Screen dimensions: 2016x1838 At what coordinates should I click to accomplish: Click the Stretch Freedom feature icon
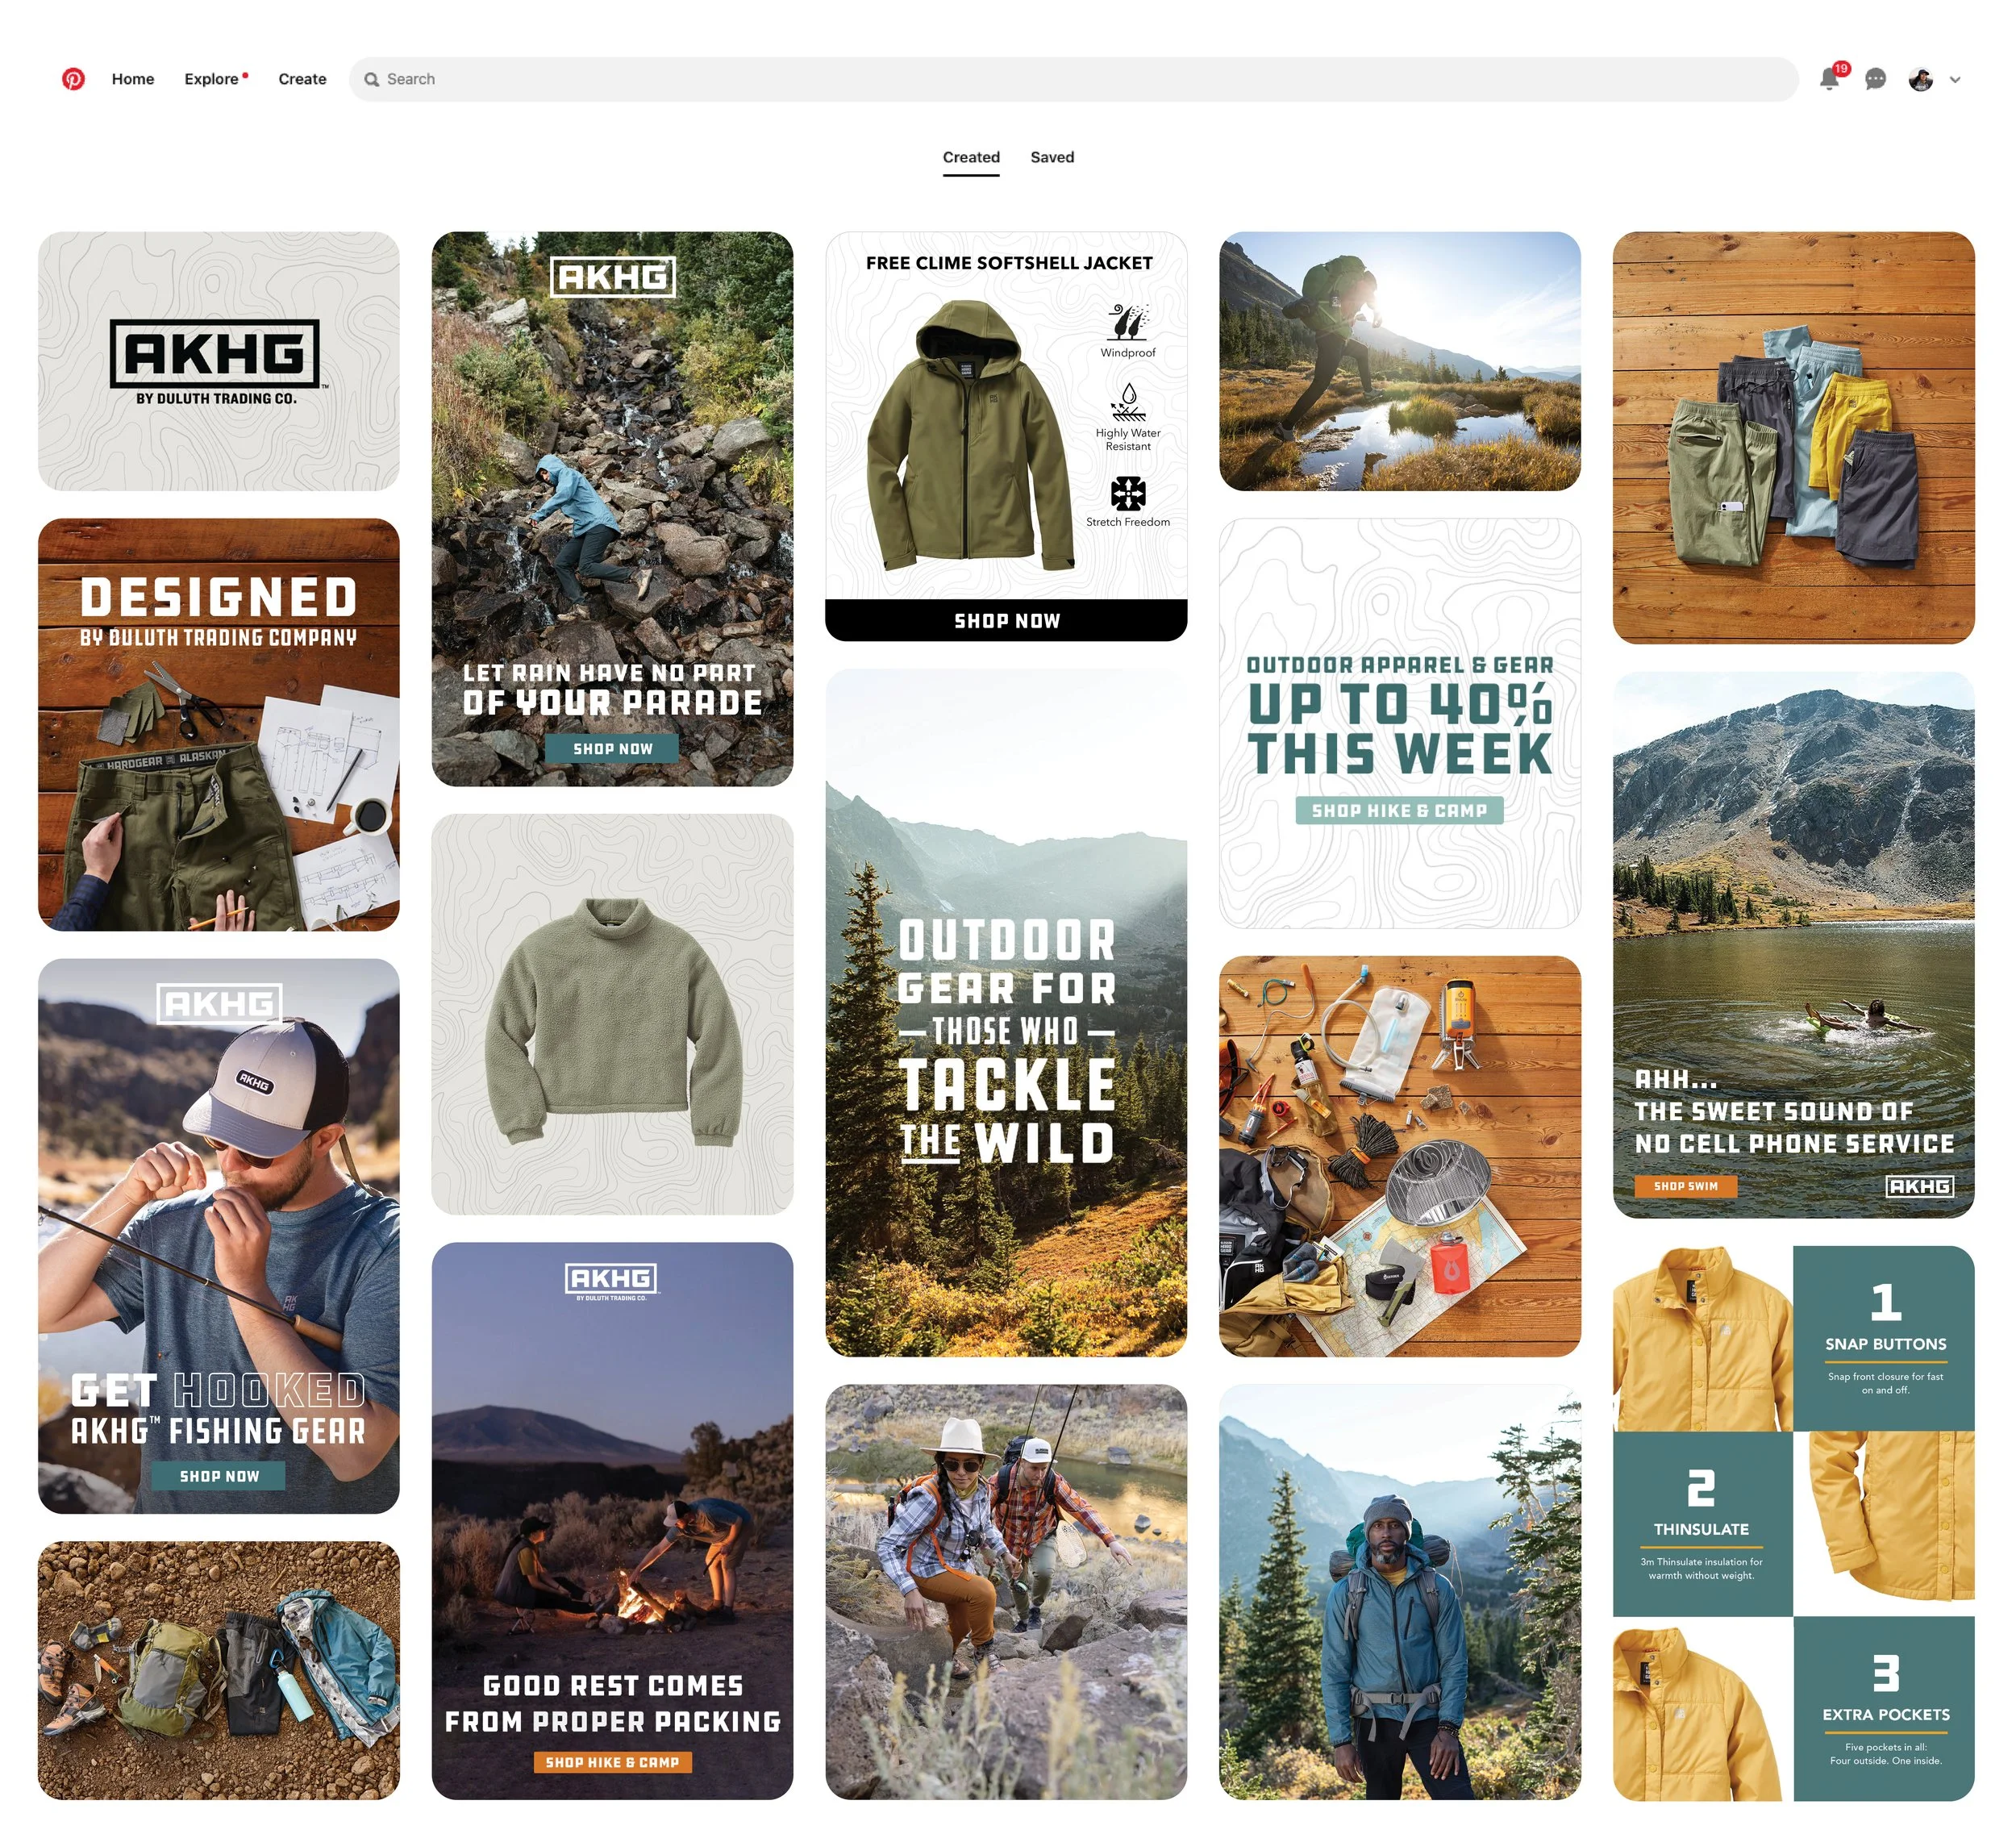(1128, 493)
